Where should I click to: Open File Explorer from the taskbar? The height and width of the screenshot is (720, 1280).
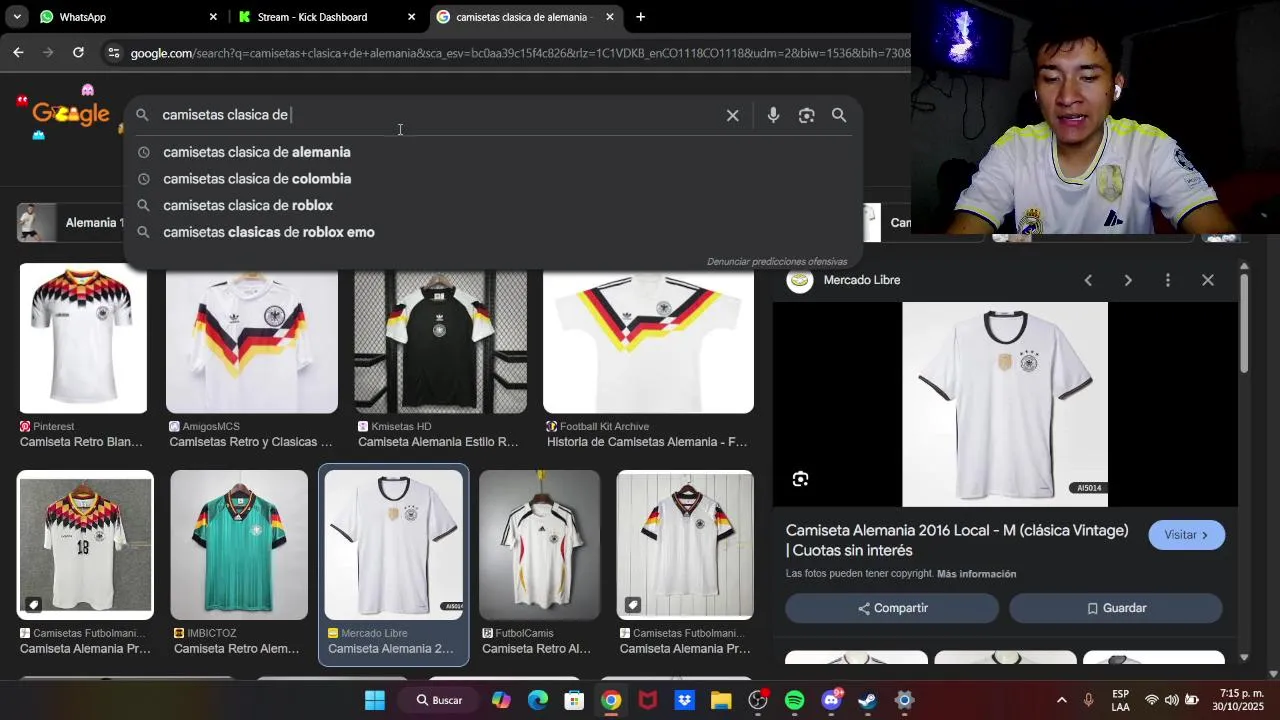pyautogui.click(x=721, y=700)
